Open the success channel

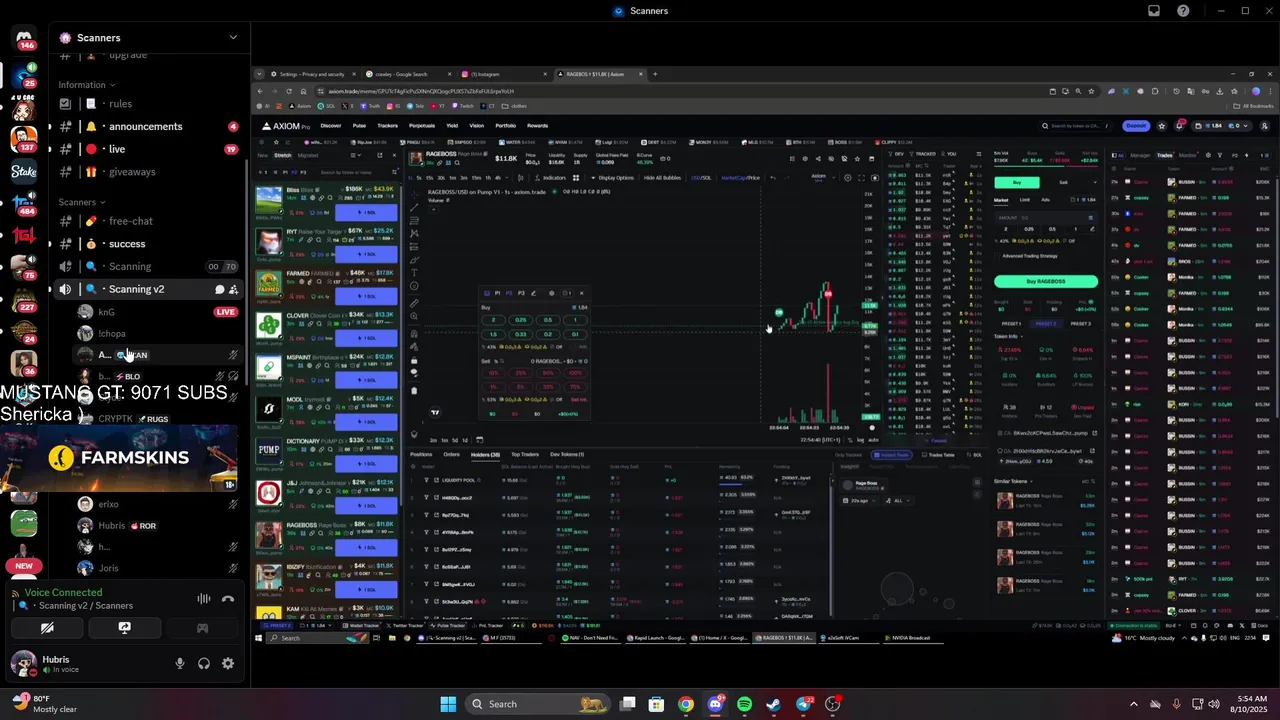coord(150,244)
